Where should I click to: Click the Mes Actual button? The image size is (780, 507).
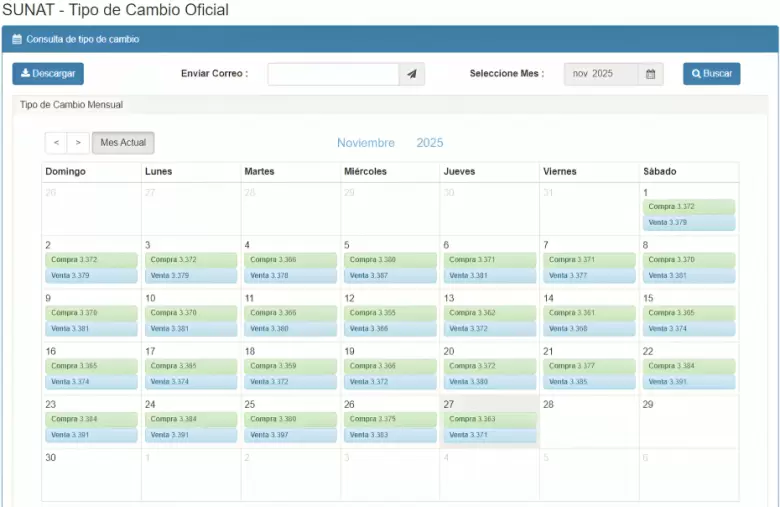(x=123, y=143)
